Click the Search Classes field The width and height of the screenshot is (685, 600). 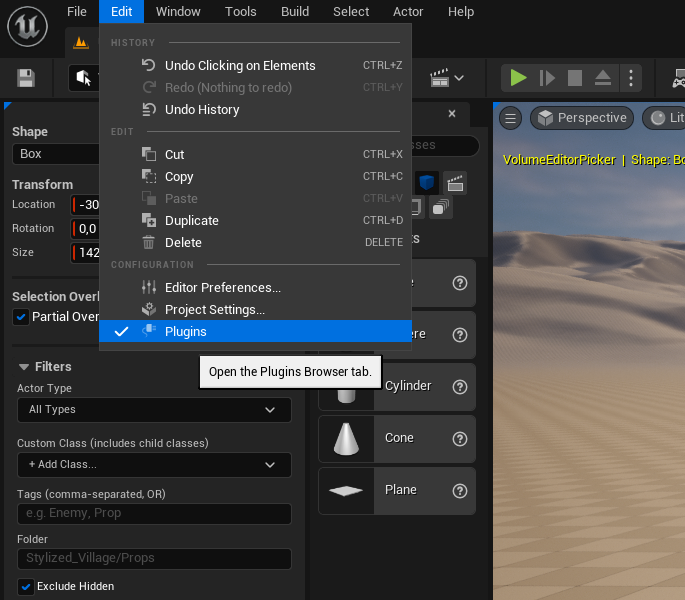pos(445,145)
